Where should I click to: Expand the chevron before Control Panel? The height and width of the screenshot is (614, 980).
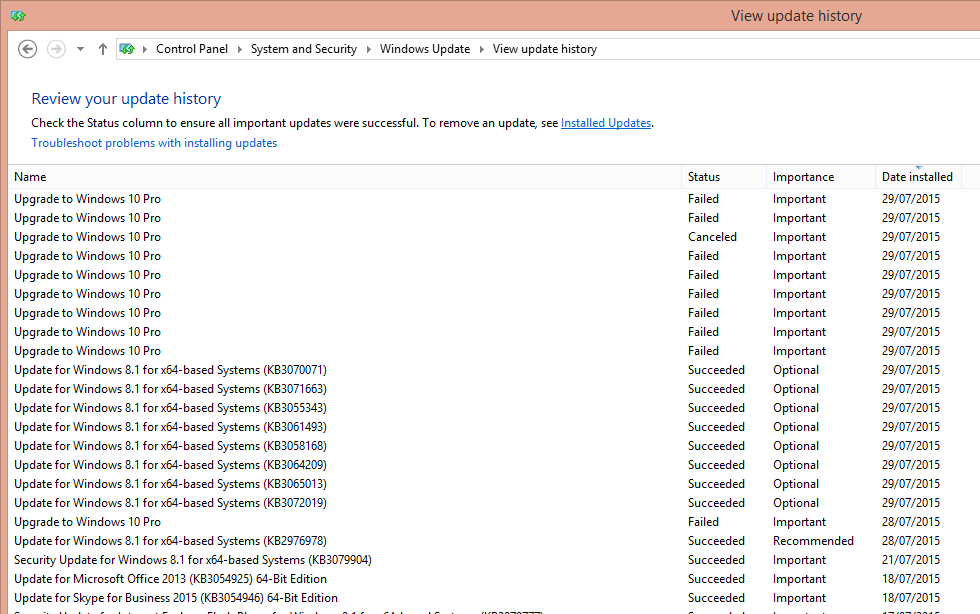(x=145, y=49)
